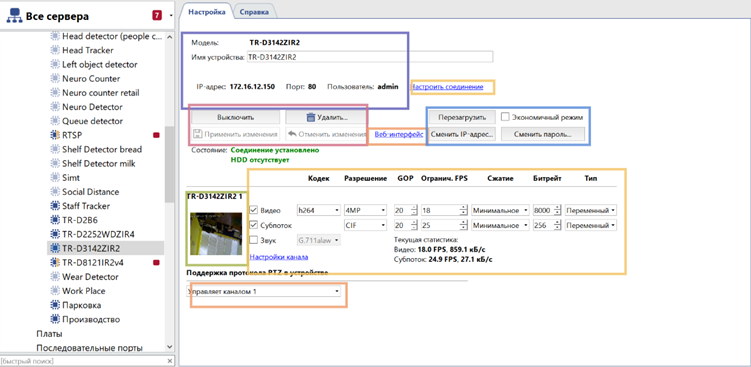Viewport: 751px width, 367px height.
Task: Open the Веб-интерфейс link
Action: pos(398,135)
